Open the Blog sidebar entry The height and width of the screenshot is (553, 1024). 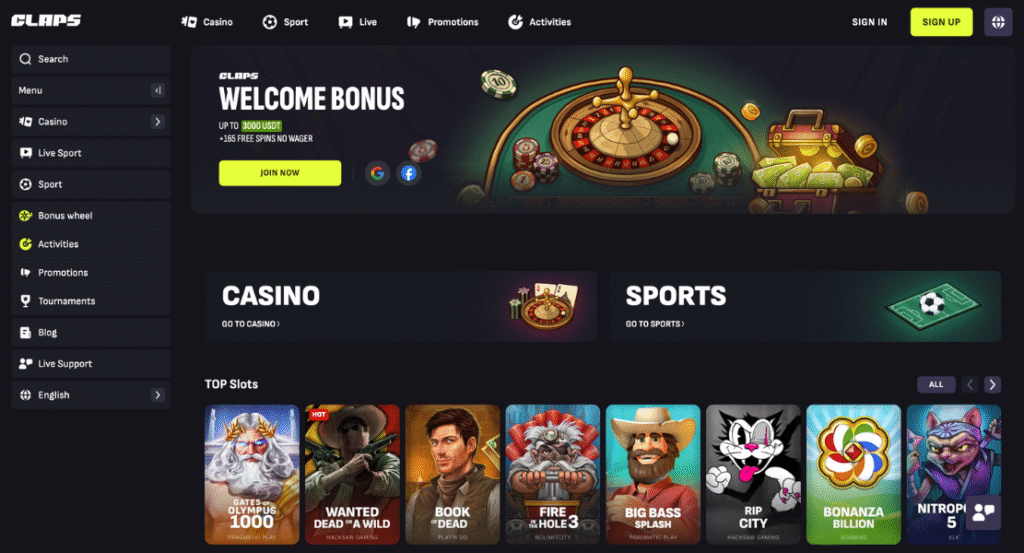coord(91,332)
